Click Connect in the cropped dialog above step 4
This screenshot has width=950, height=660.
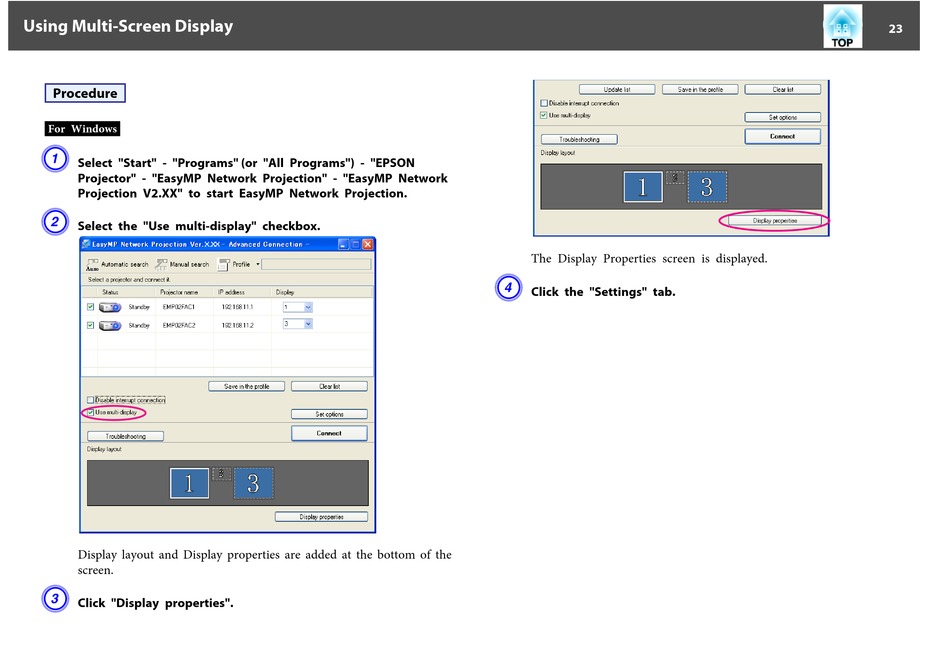[x=783, y=136]
